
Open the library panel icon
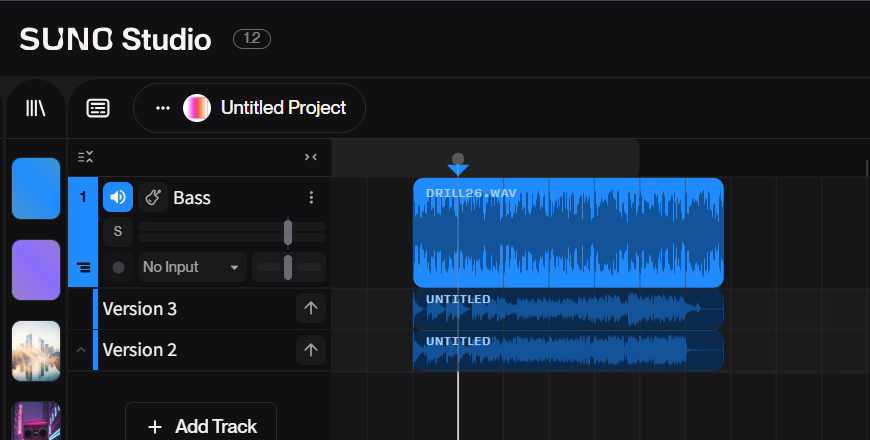pos(36,108)
